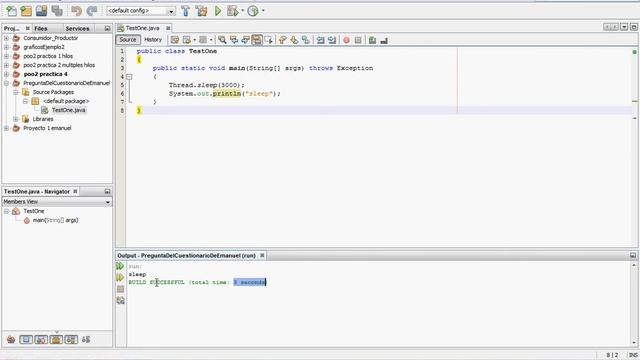640x360 pixels.
Task: Select TestOne.java Navigator tab
Action: coord(37,191)
